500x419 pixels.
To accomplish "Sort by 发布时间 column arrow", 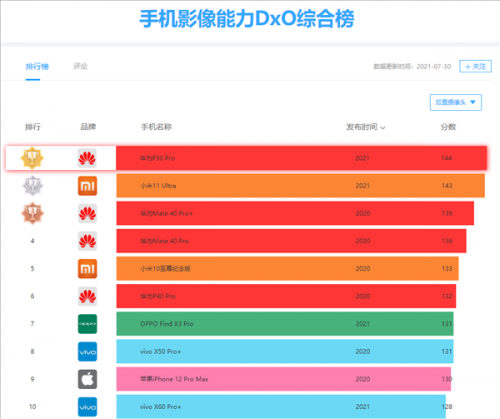I will point(383,128).
